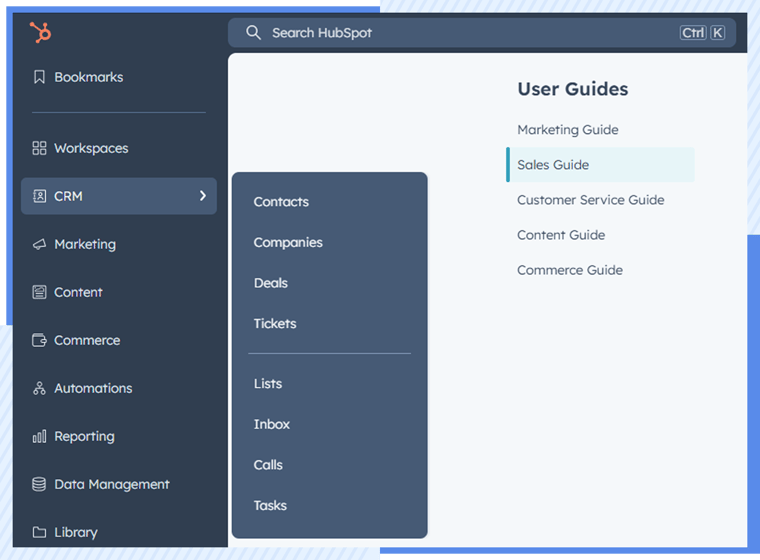Click the K key hint badge
760x560 pixels.
click(718, 32)
